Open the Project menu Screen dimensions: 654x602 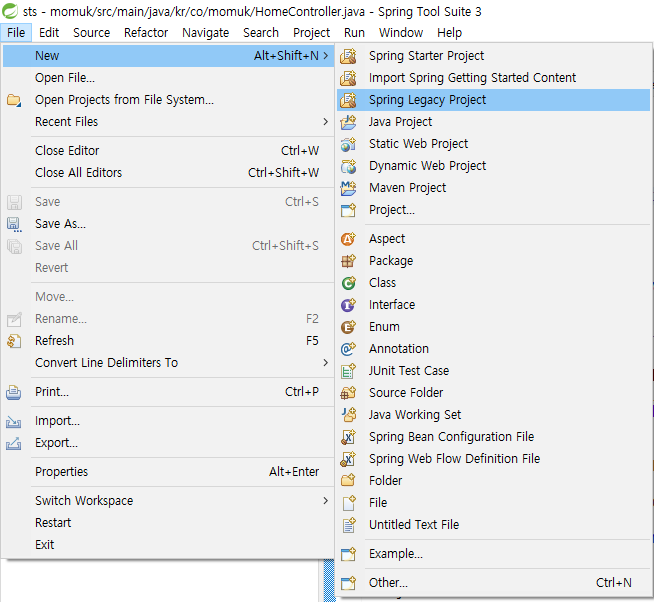311,33
